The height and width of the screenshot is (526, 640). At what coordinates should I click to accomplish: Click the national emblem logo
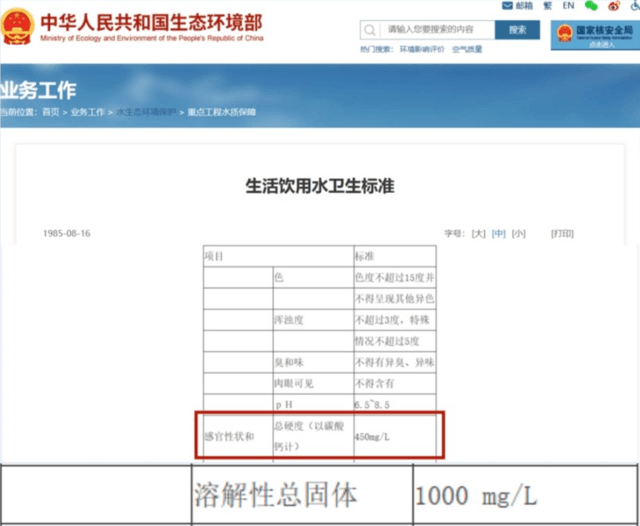[17, 27]
